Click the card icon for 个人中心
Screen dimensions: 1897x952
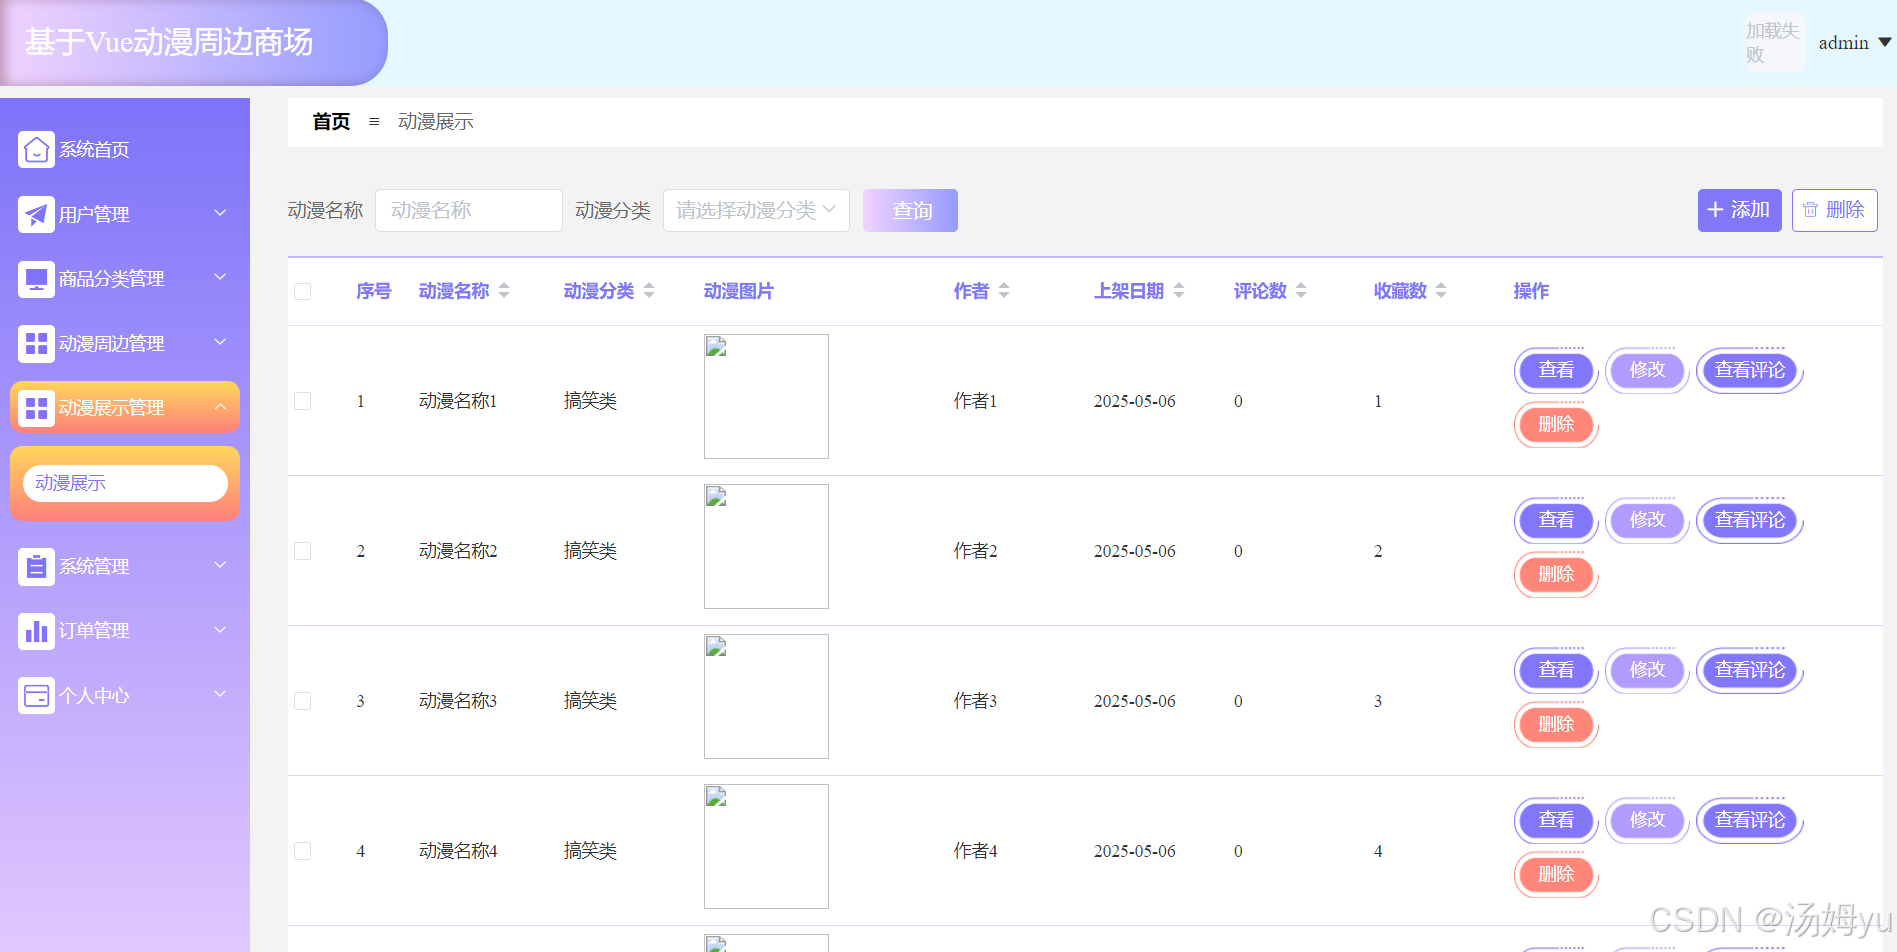(36, 696)
